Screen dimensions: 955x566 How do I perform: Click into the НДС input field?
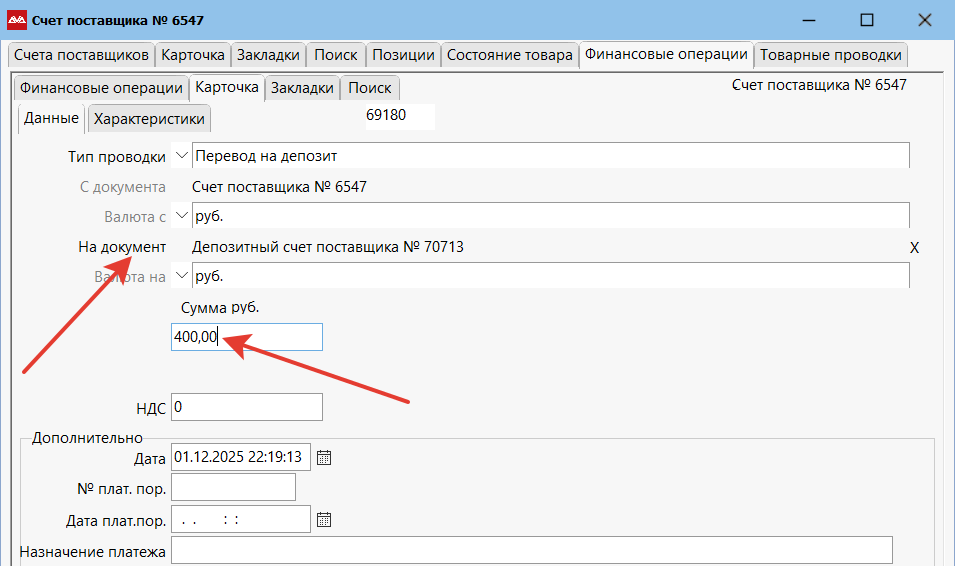247,407
